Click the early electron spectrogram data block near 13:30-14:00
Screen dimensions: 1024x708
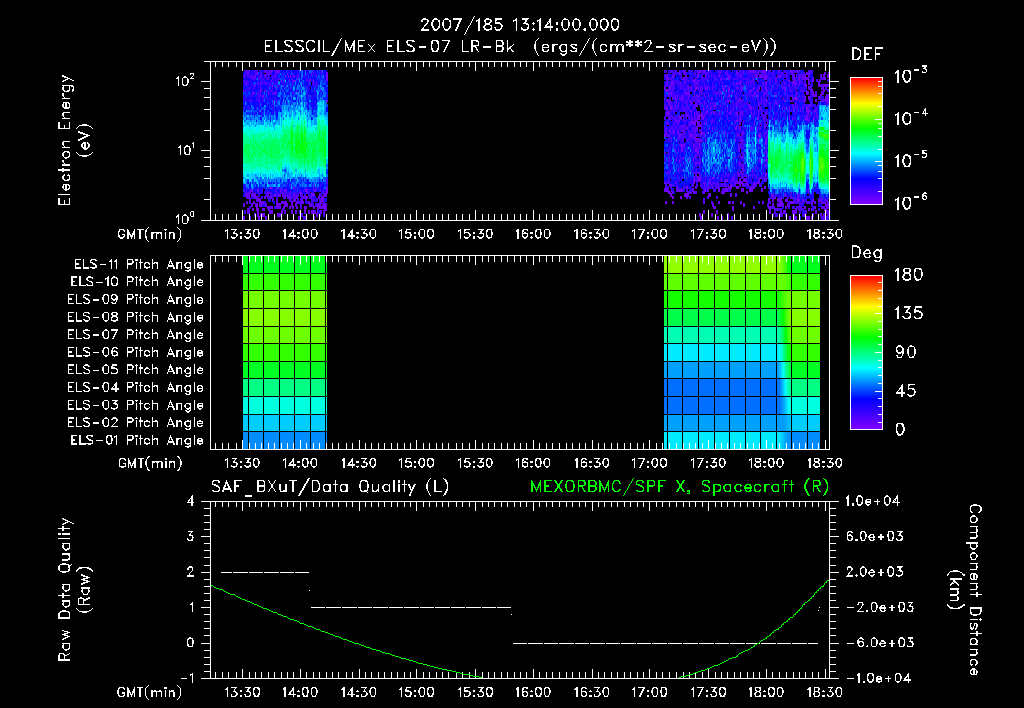pos(285,144)
